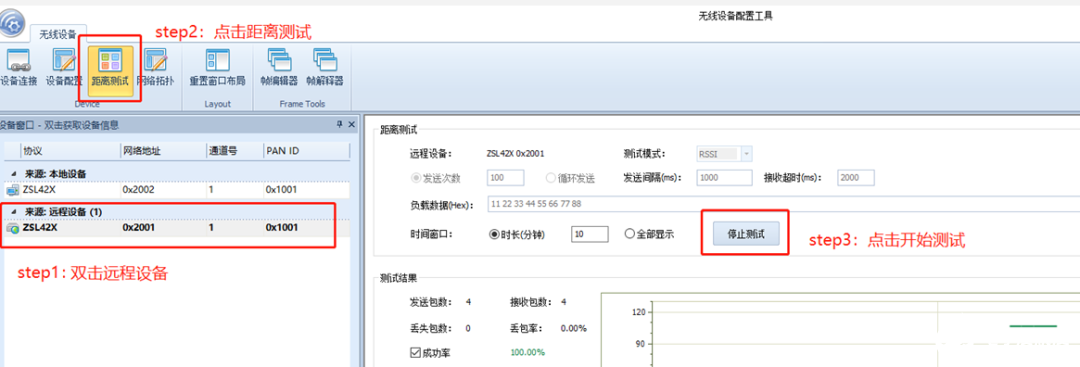1080x367 pixels.
Task: Toggle the 成功率 checkbox
Action: pos(415,353)
